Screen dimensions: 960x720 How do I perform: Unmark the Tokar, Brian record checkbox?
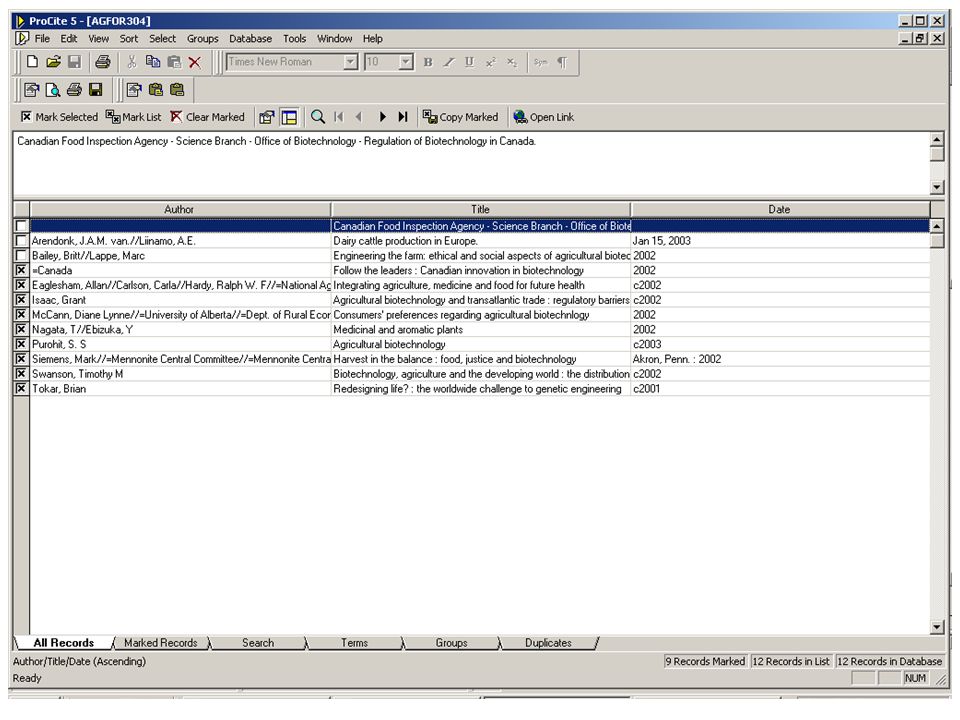[x=21, y=388]
